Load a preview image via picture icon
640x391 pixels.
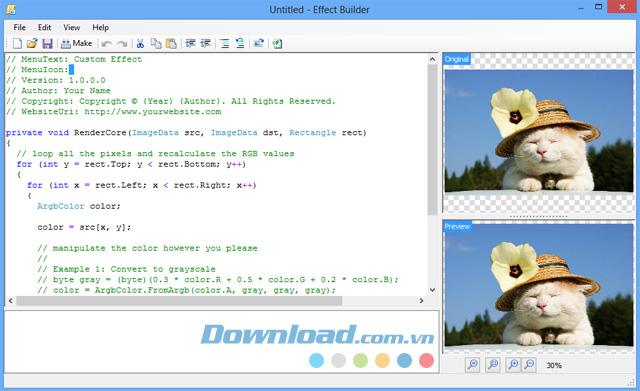tap(259, 43)
